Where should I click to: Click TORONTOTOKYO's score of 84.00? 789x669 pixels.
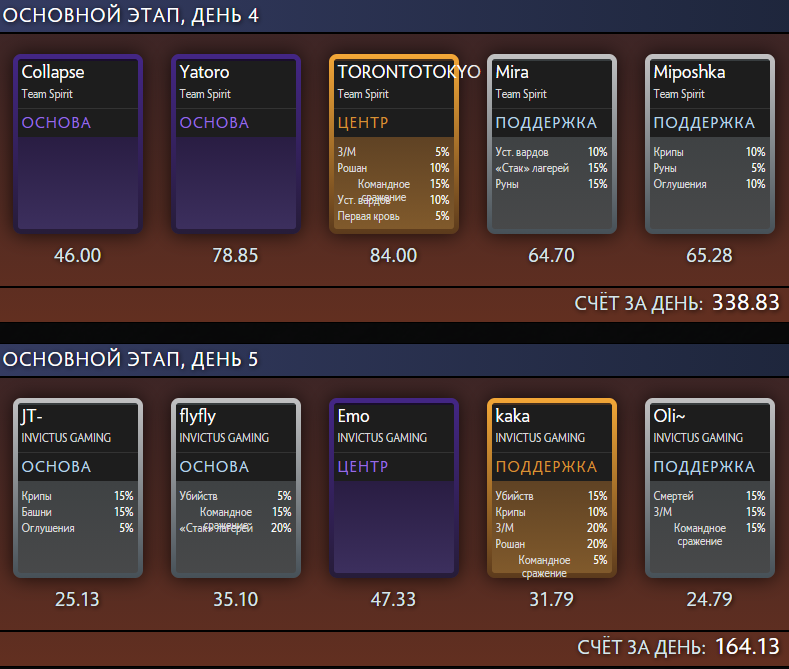point(393,256)
